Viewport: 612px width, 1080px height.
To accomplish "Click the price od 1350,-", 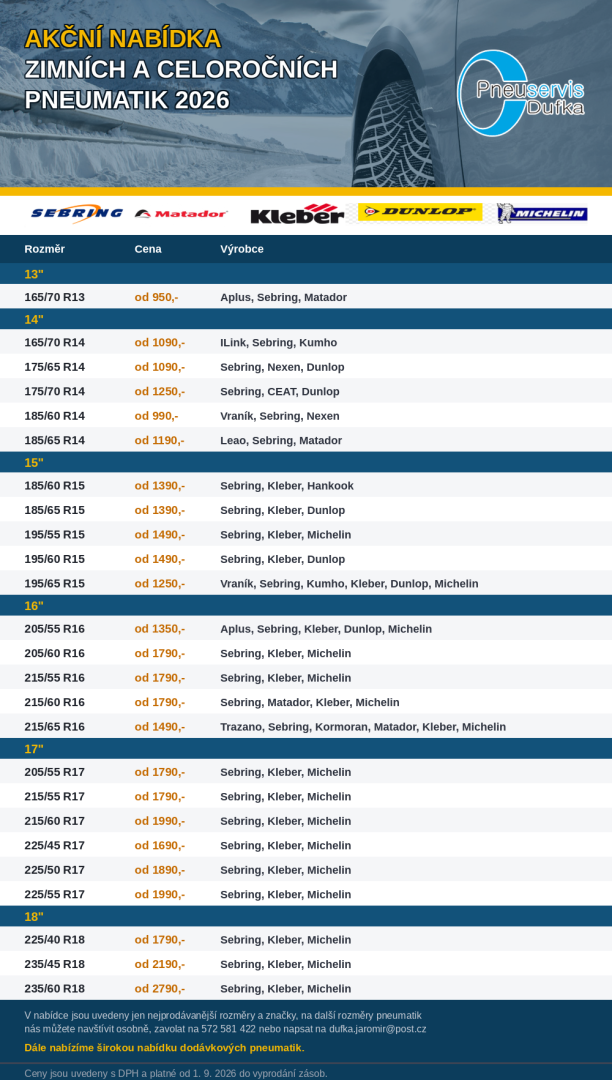I will coord(160,630).
